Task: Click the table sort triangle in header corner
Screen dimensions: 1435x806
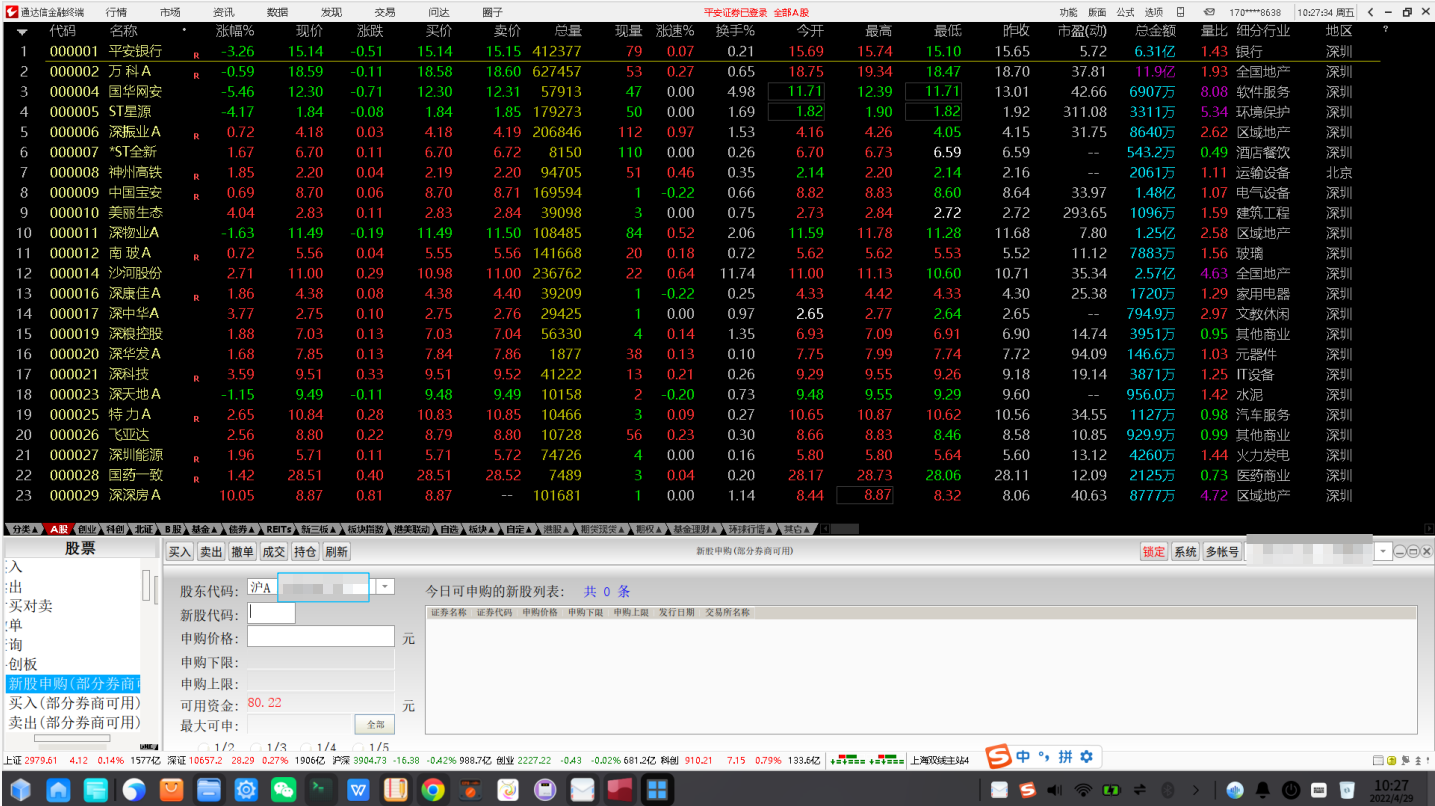Action: (x=22, y=32)
